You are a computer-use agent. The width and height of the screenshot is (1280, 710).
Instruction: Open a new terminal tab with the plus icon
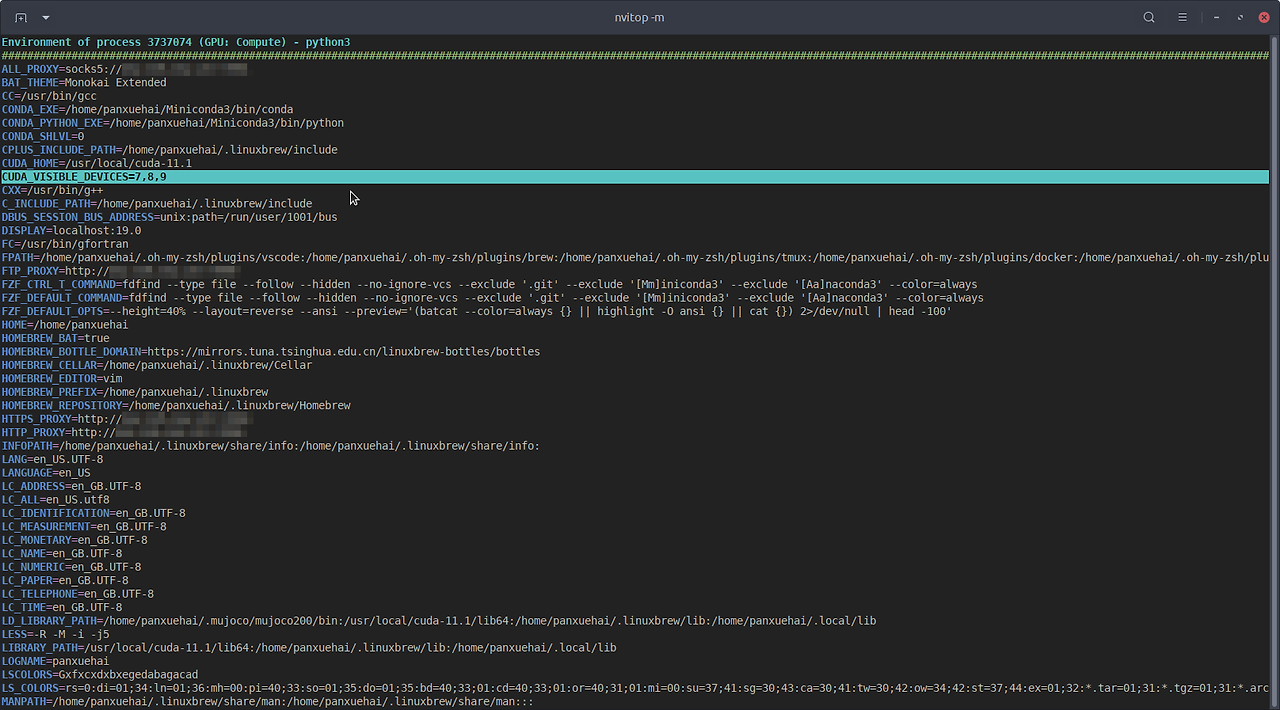click(x=21, y=17)
